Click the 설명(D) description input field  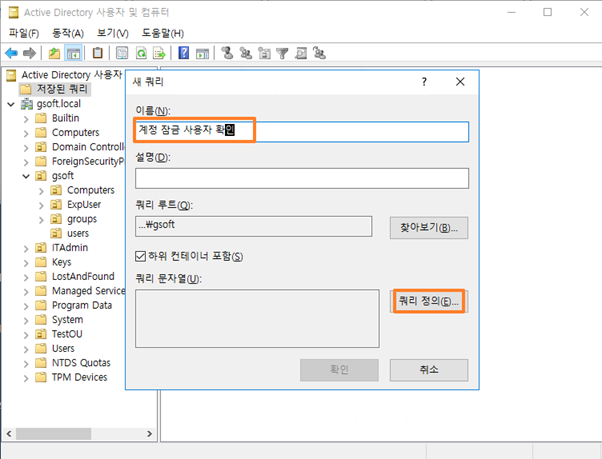(x=302, y=178)
